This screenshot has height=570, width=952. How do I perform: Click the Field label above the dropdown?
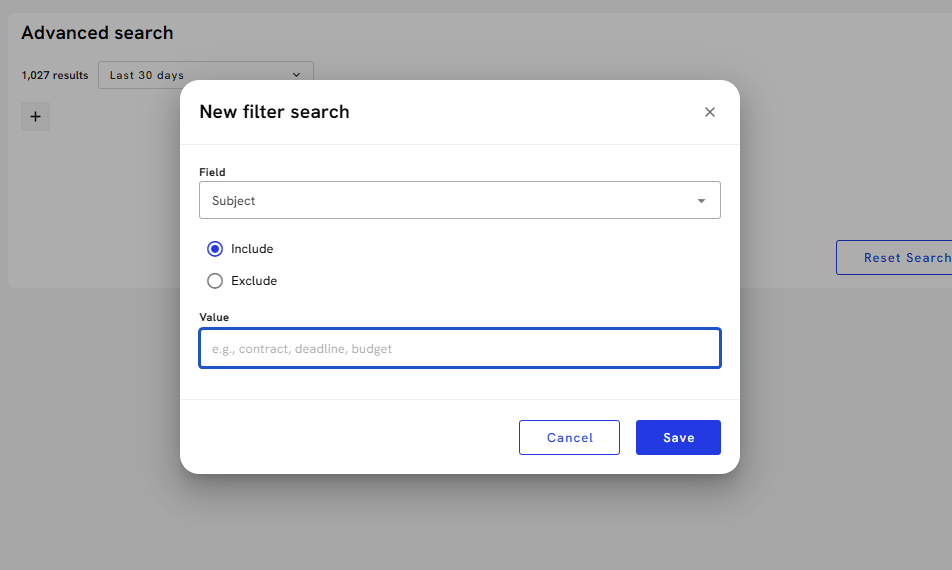click(x=212, y=172)
